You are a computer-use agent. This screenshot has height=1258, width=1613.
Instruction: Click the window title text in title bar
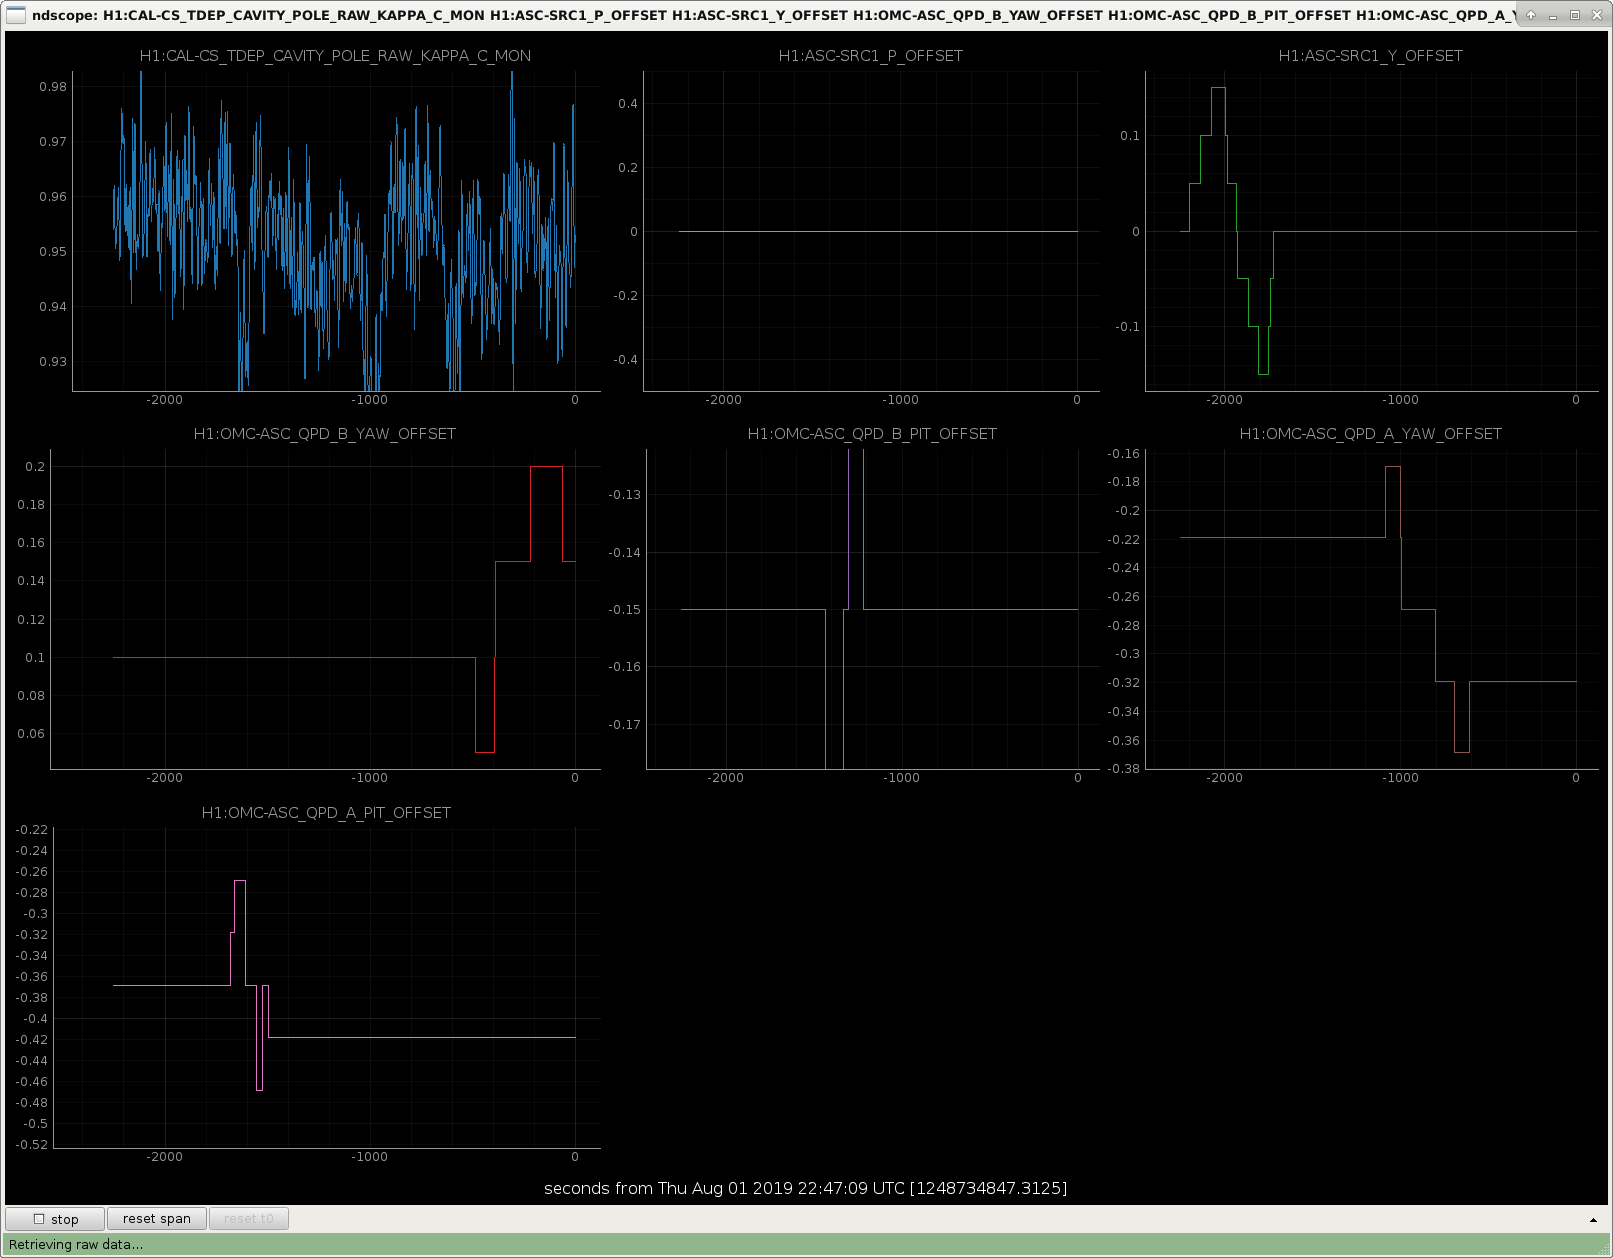(x=774, y=15)
